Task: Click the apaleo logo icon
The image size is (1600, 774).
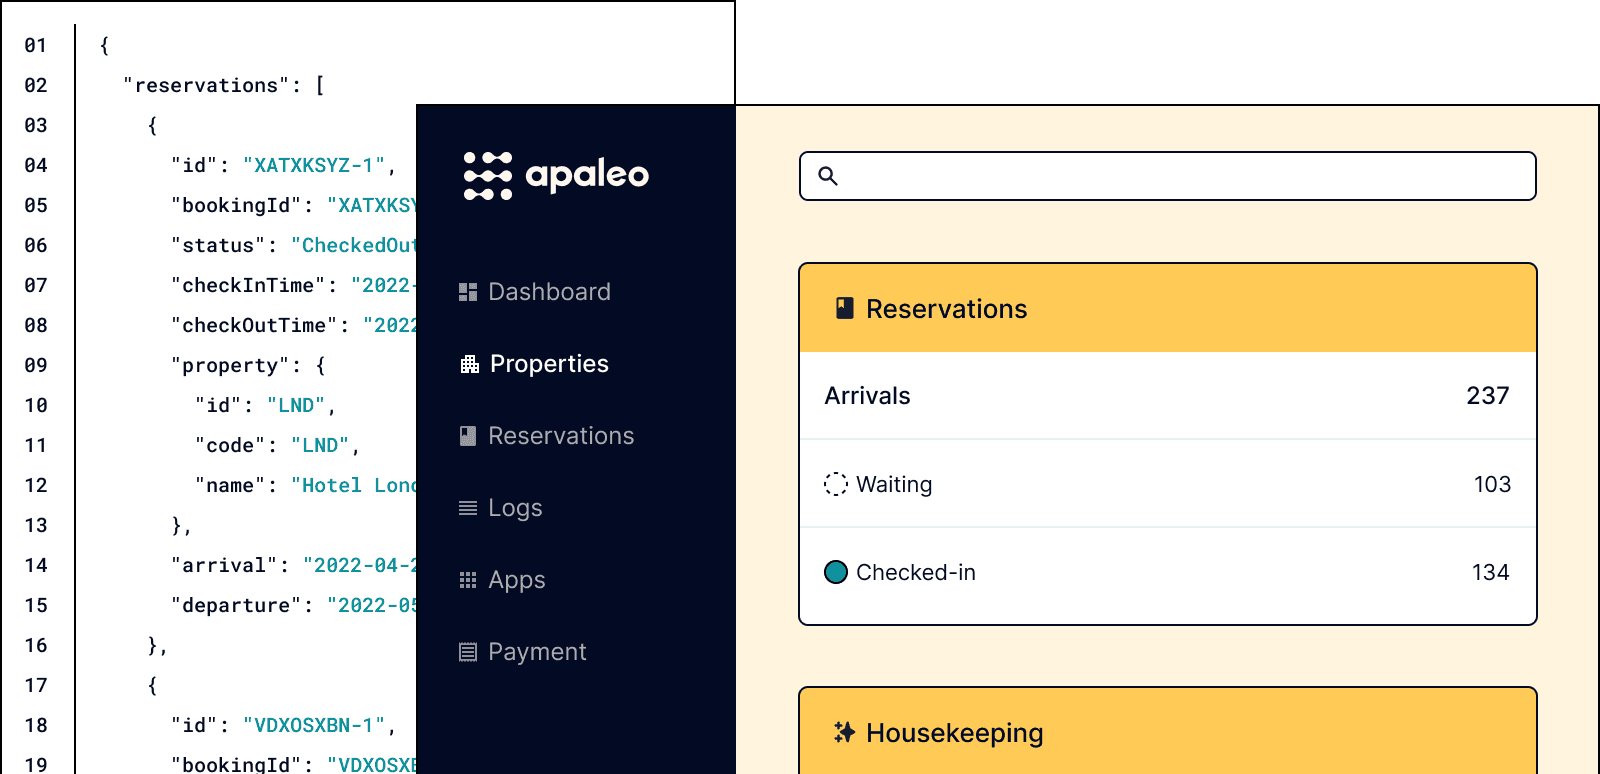Action: tap(488, 176)
